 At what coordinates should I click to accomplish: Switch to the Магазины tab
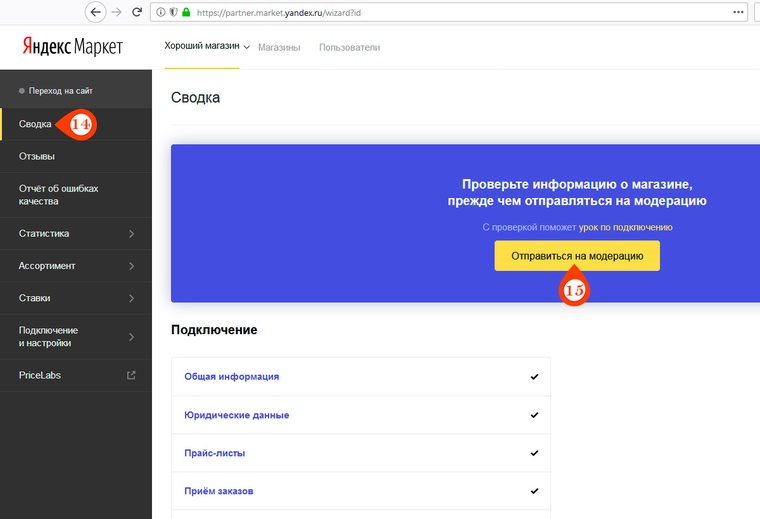(279, 48)
